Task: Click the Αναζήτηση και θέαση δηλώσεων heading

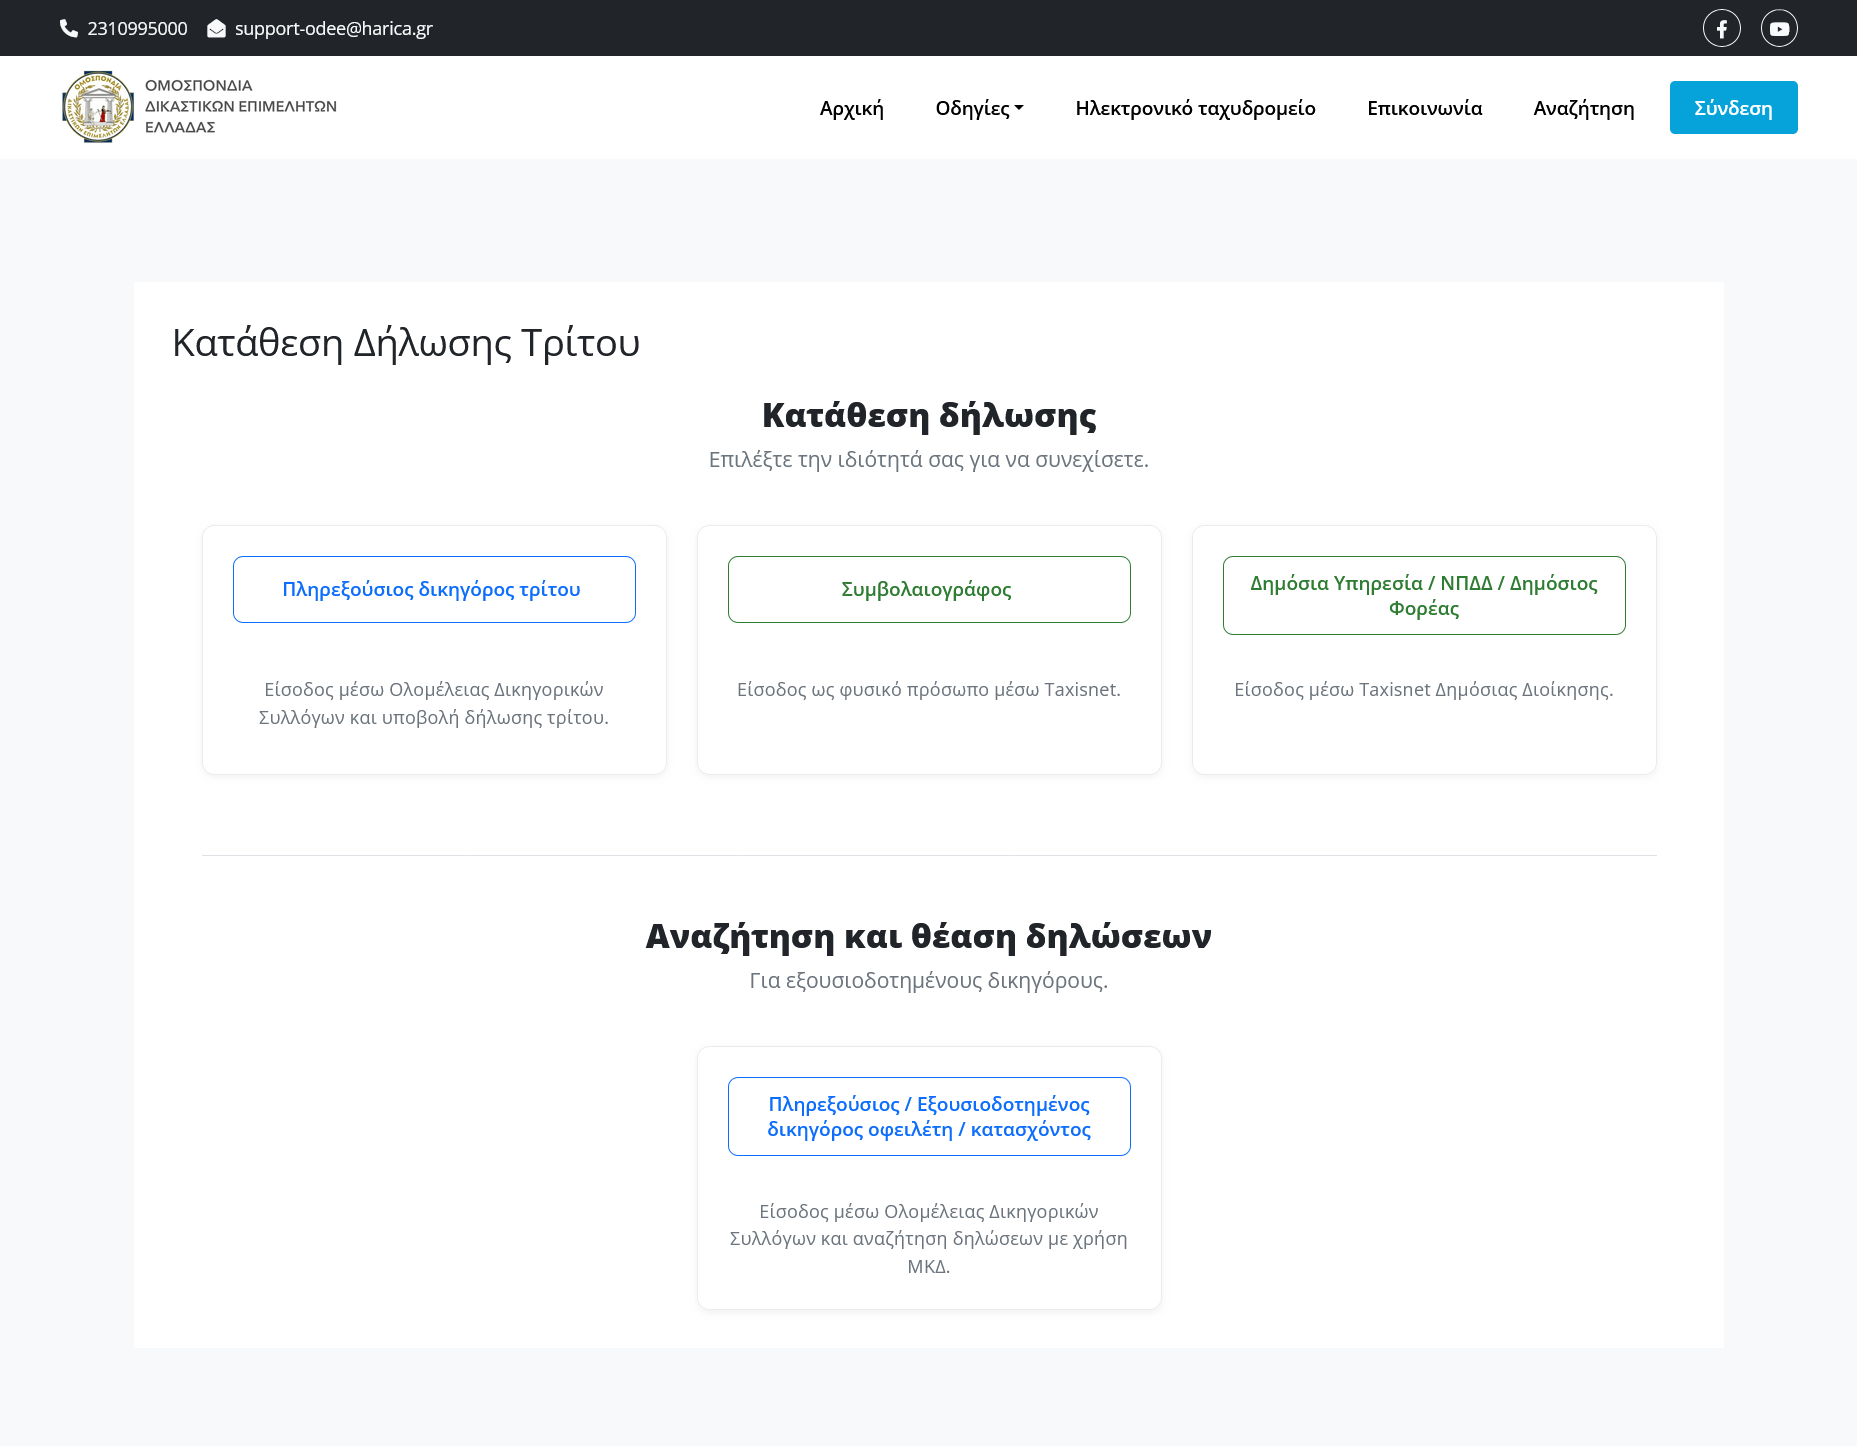Action: (929, 935)
